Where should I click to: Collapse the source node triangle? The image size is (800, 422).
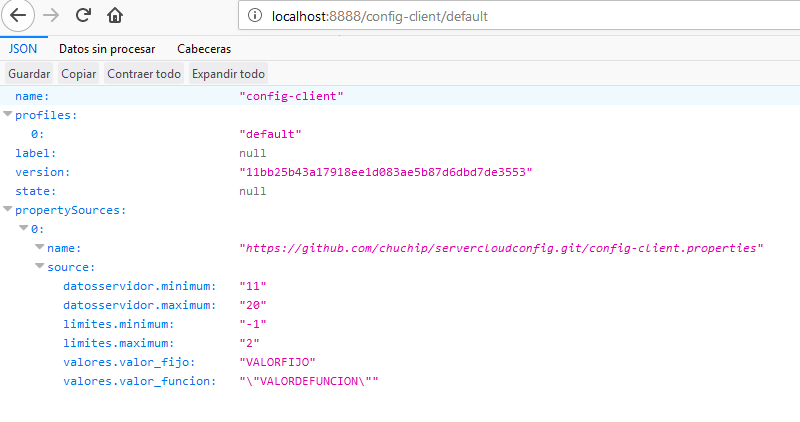40,267
